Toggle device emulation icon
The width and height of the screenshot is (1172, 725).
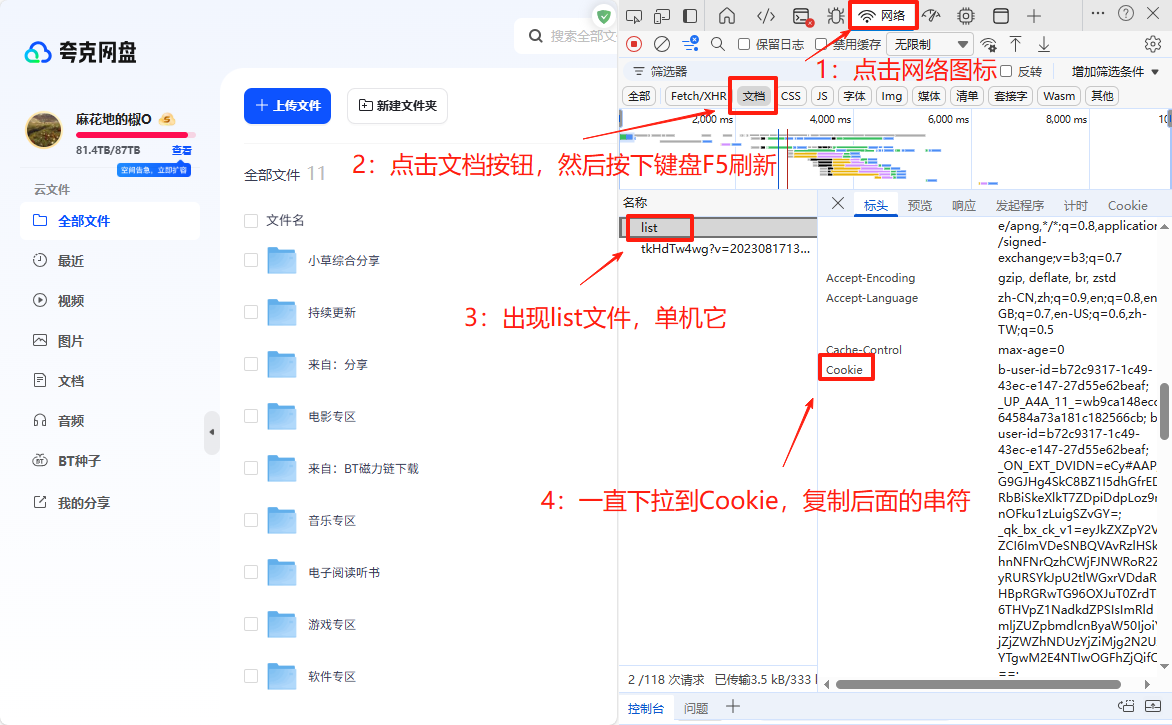click(662, 16)
